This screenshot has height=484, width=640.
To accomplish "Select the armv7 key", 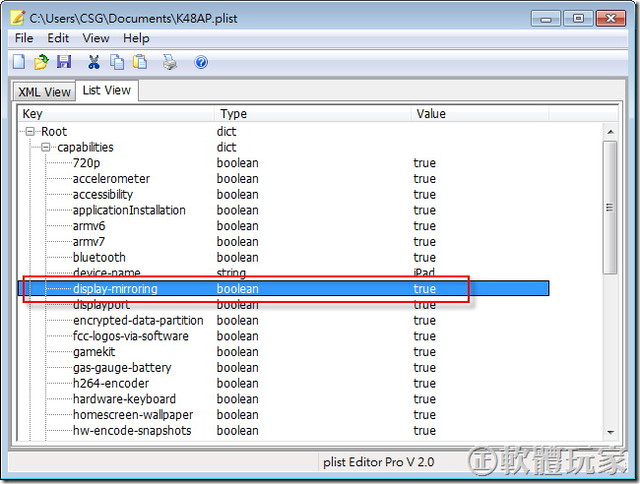I will coord(89,242).
